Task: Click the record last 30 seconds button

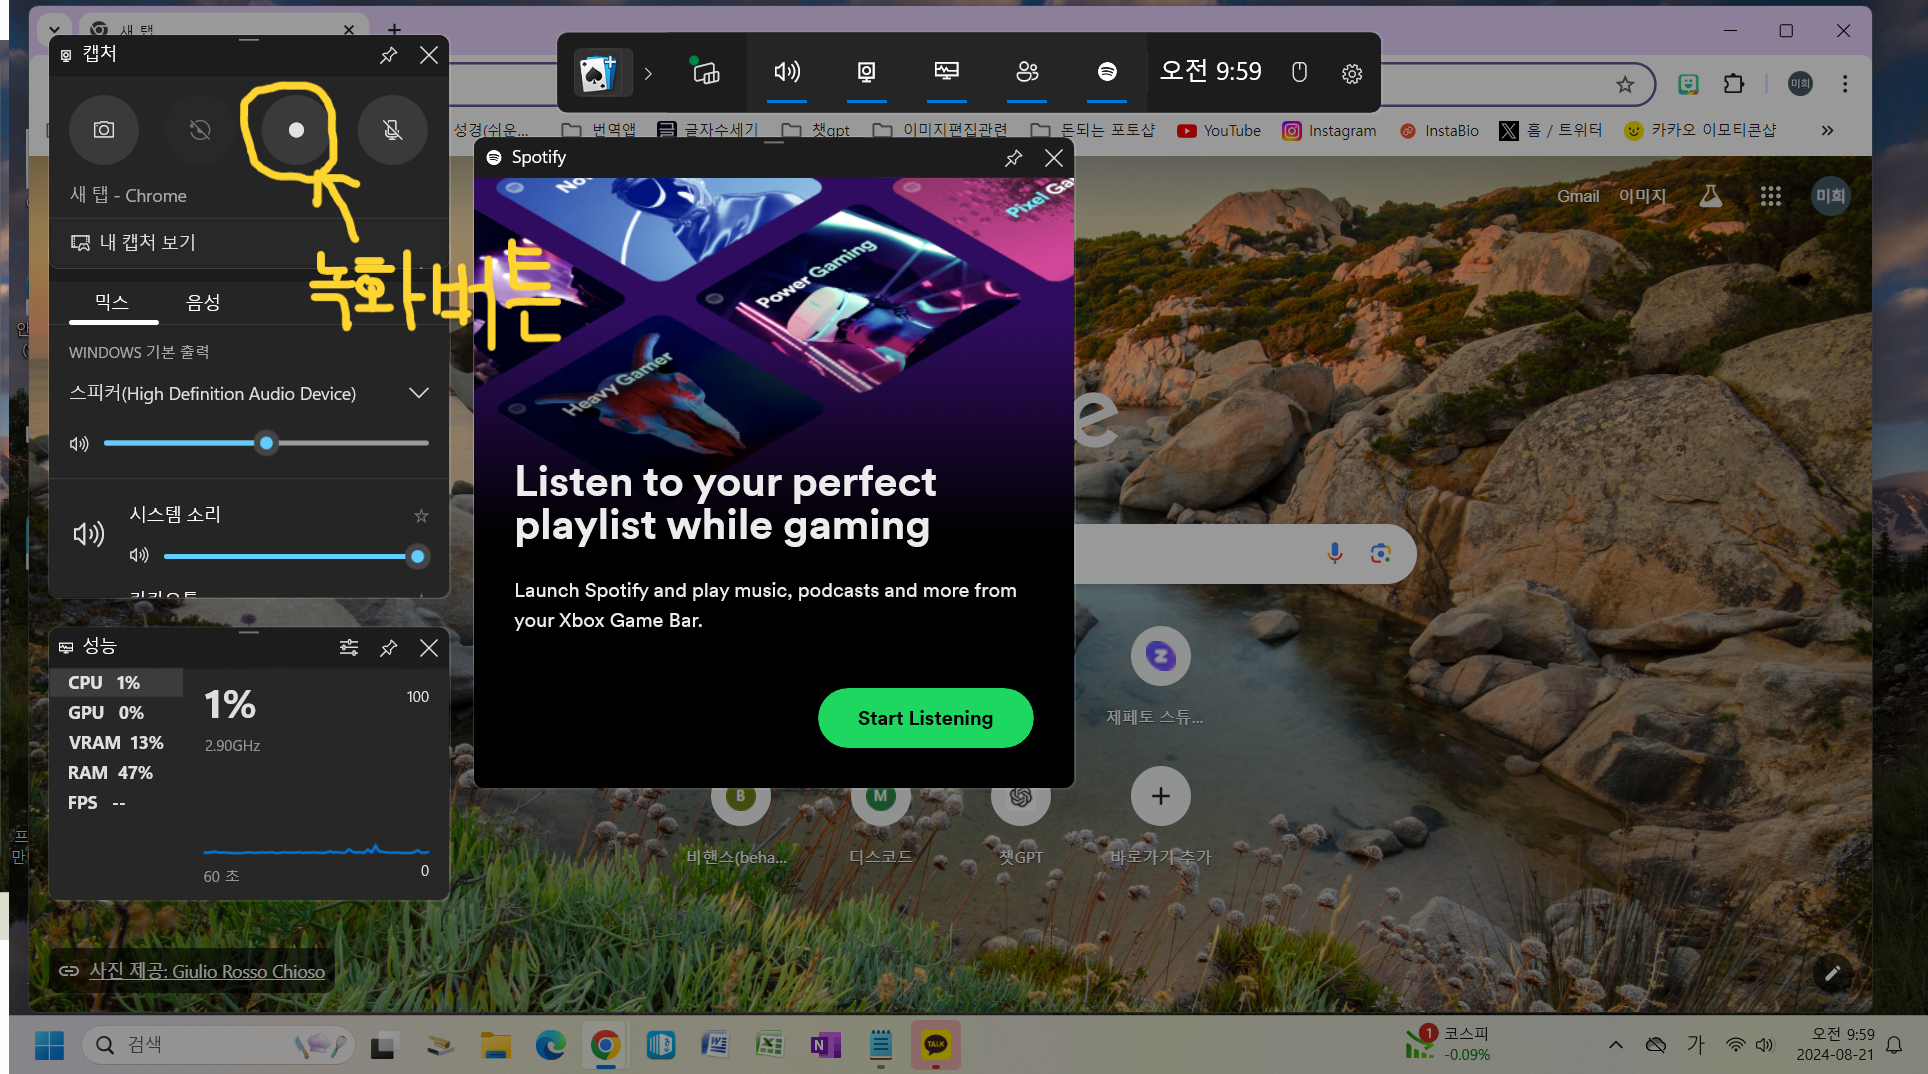Action: [200, 130]
